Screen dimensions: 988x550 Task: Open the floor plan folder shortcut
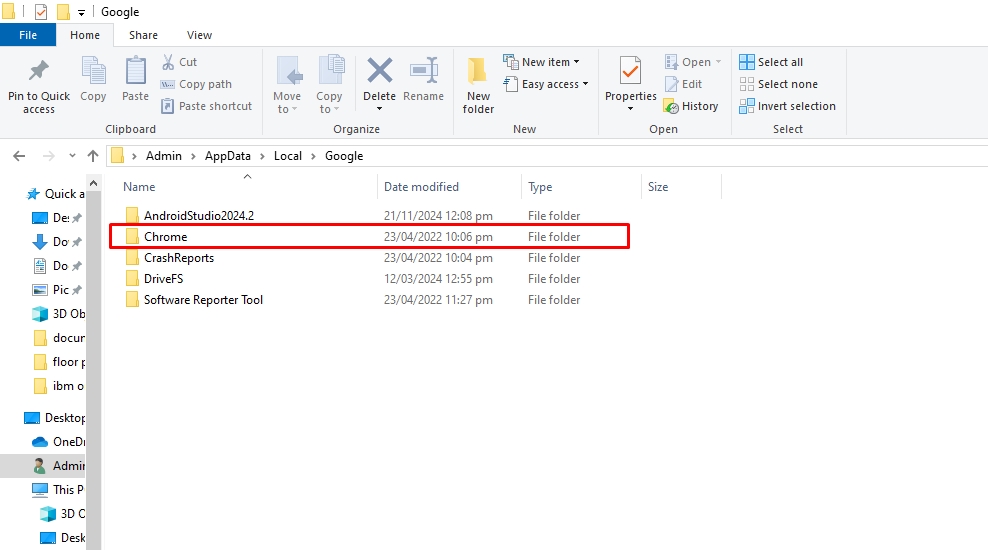[59, 362]
